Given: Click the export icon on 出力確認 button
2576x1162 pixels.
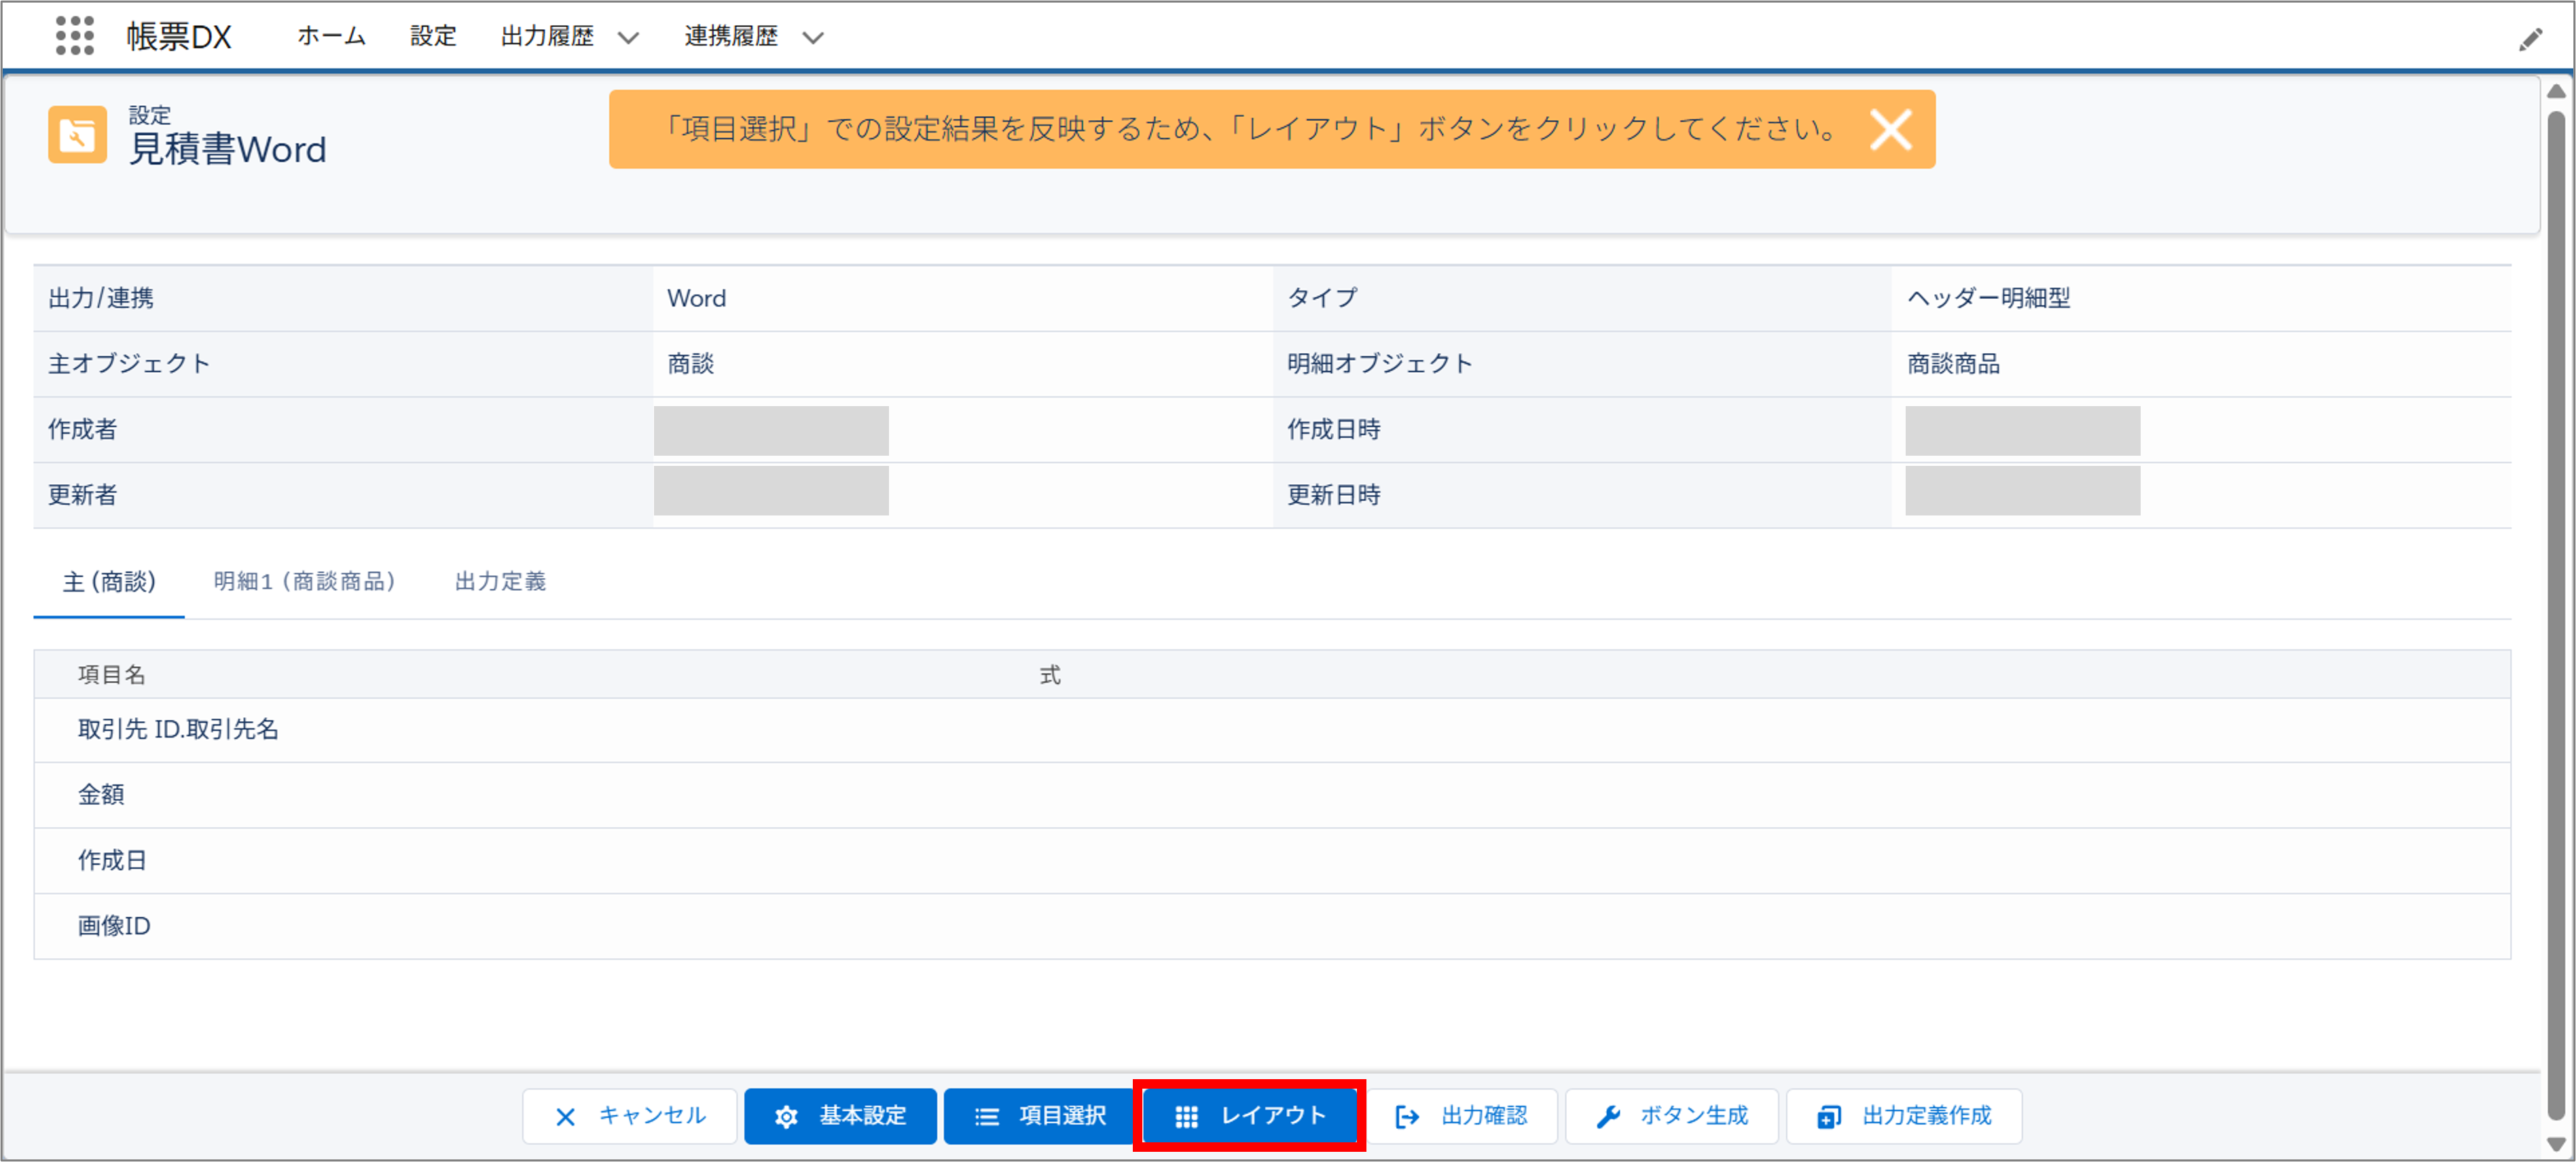Looking at the screenshot, I should point(1407,1116).
